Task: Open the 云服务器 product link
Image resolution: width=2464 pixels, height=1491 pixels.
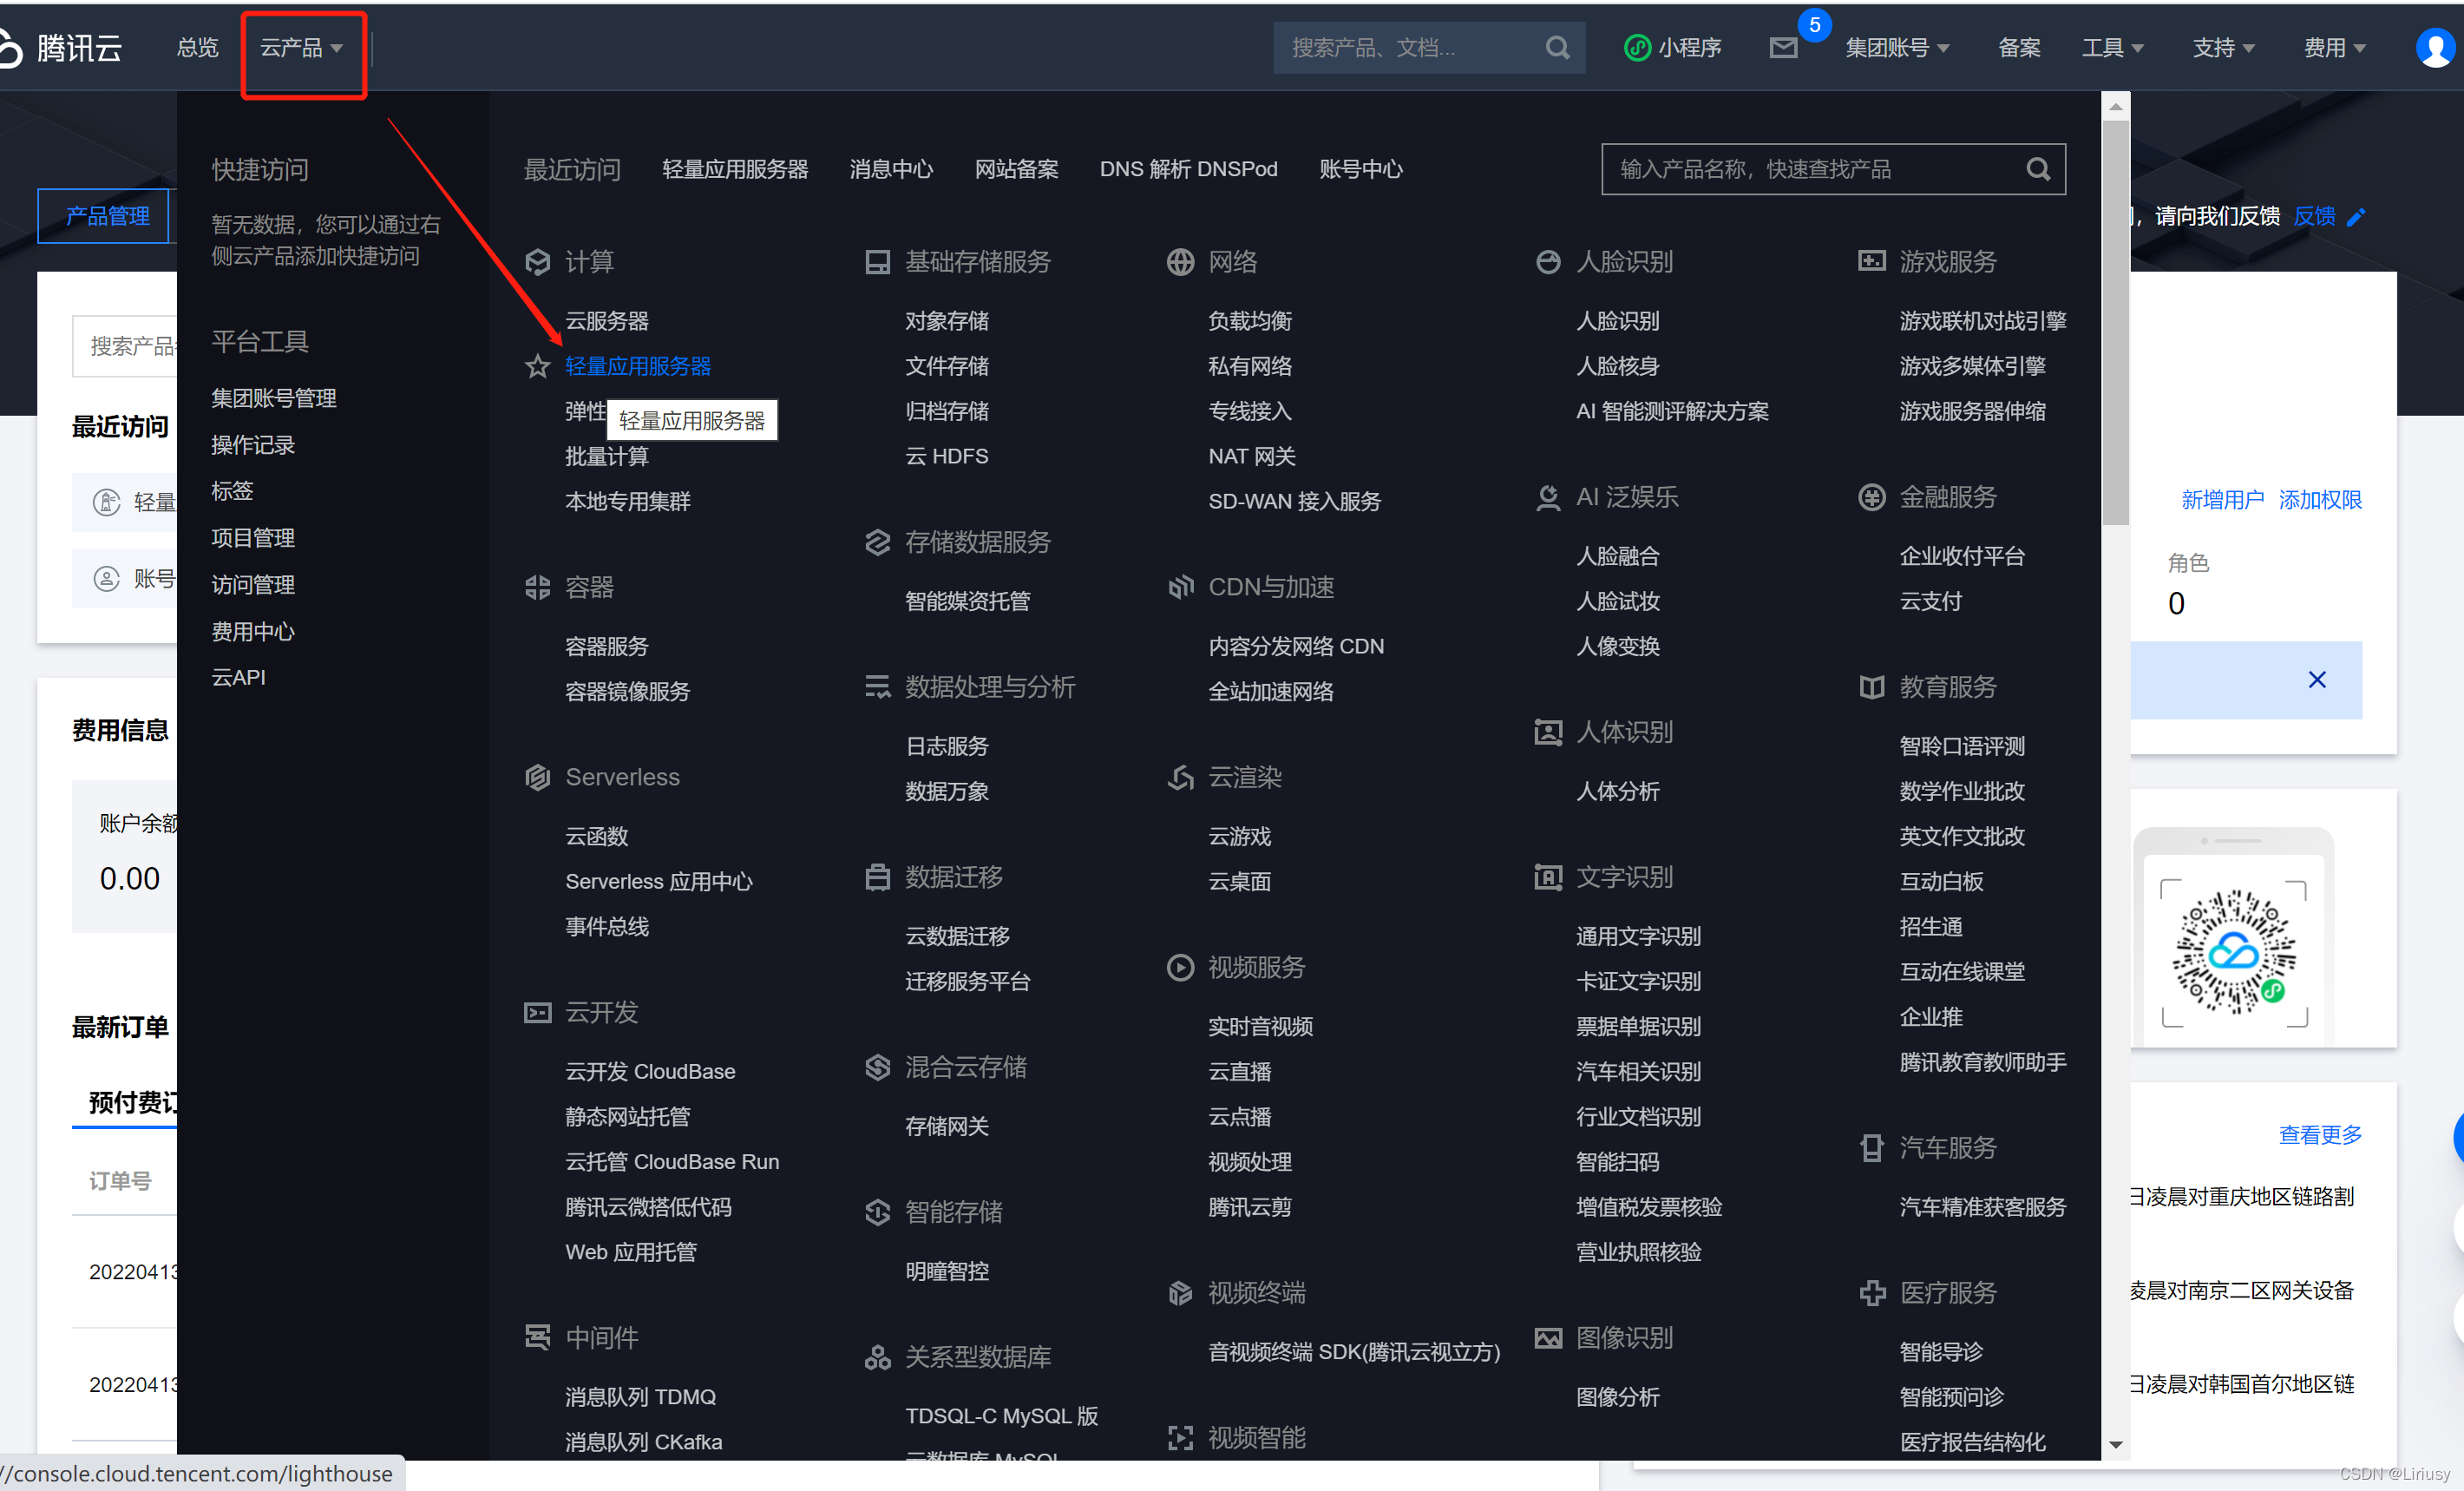Action: click(606, 321)
